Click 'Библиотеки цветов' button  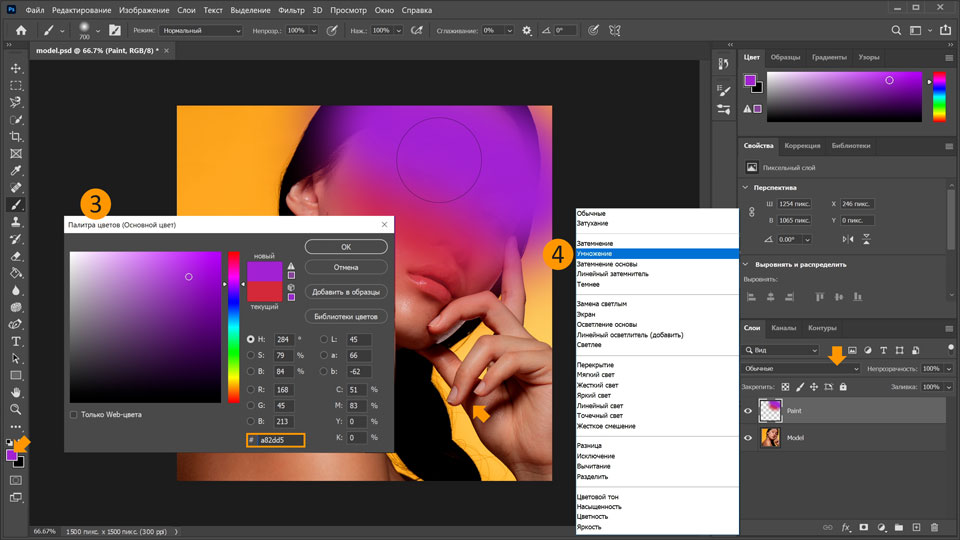point(346,317)
